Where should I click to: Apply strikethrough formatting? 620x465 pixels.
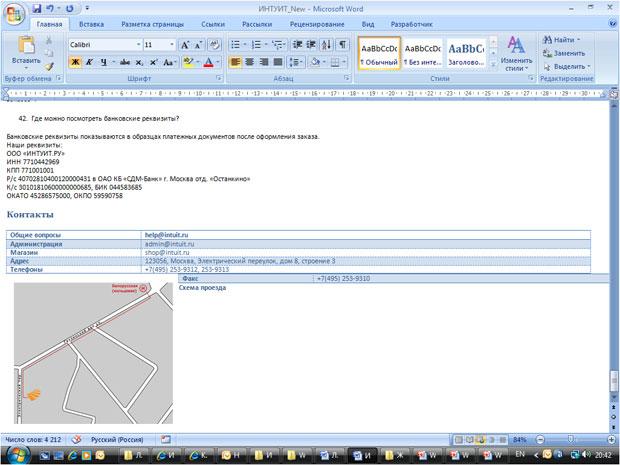125,62
